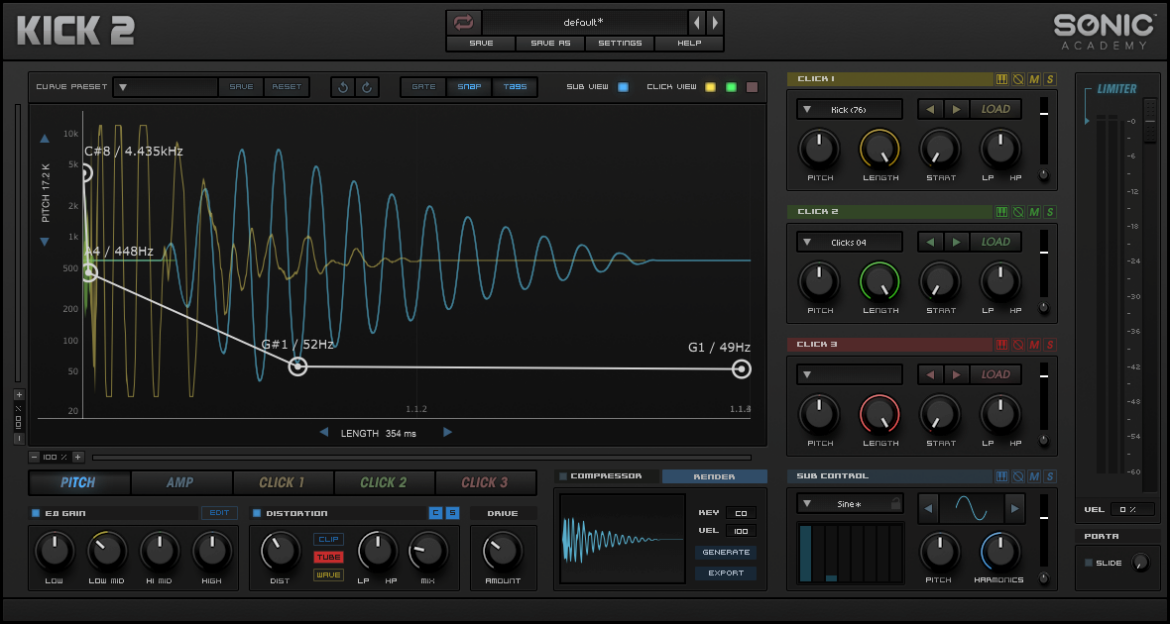Decrease Length with the left arrow
This screenshot has width=1170, height=624.
click(x=324, y=432)
